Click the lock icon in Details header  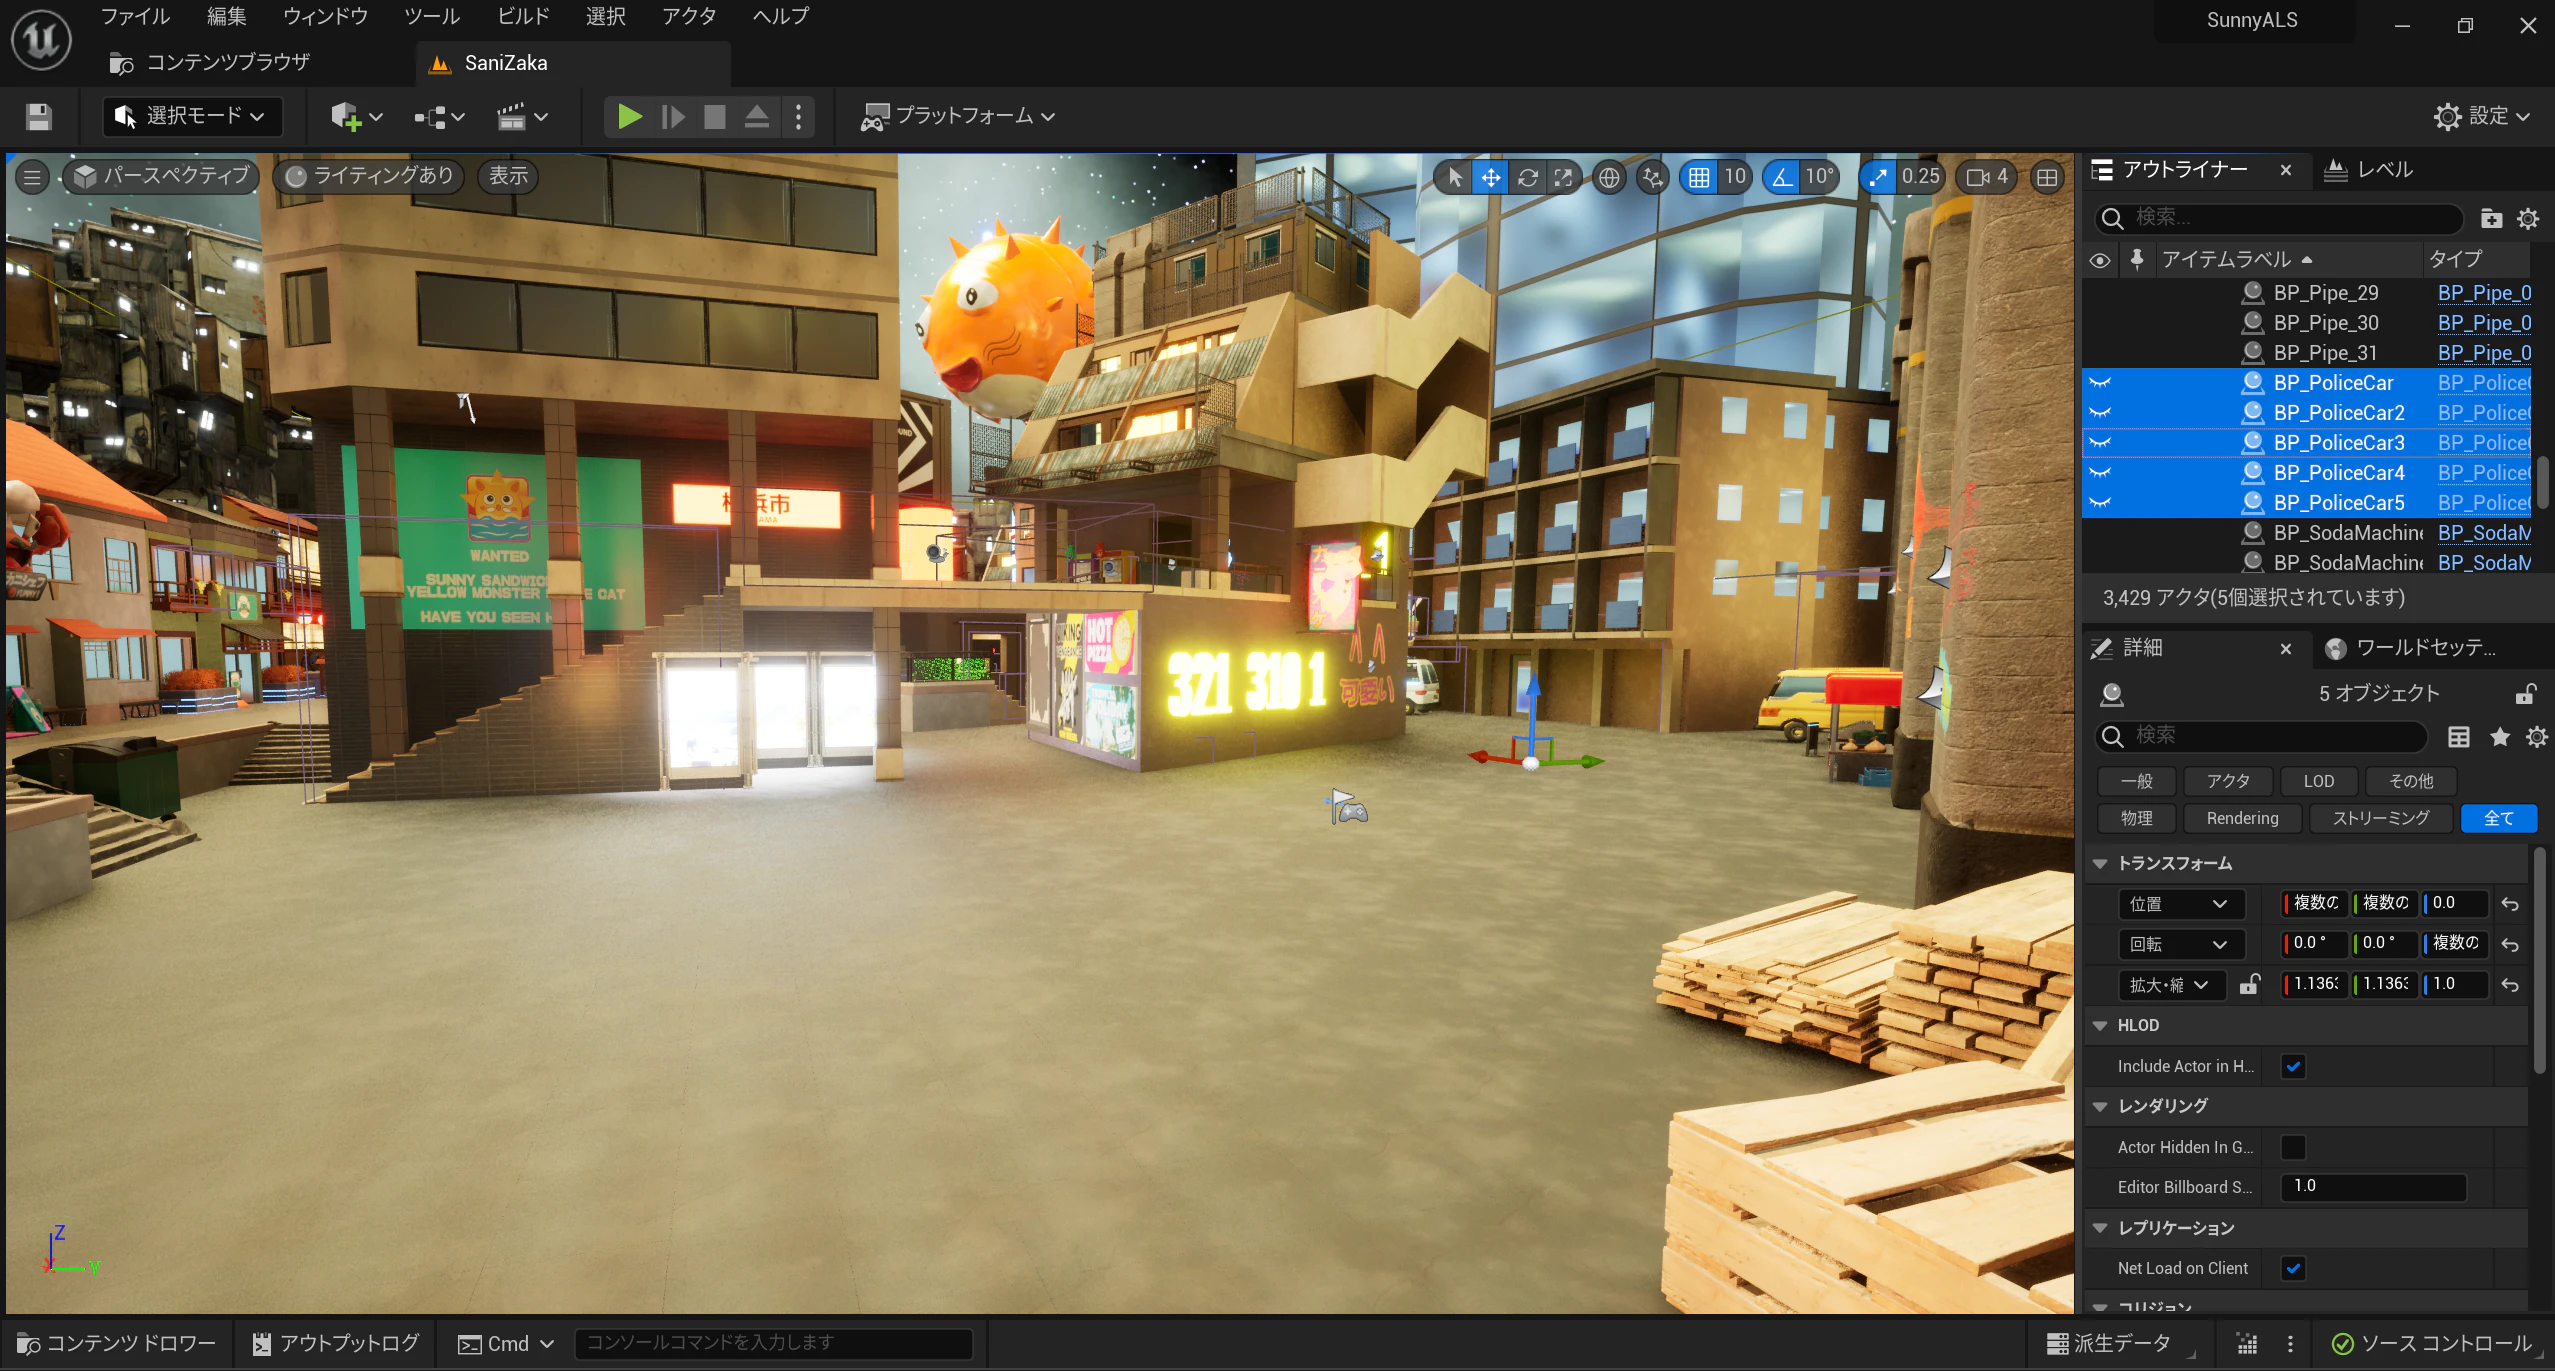2526,693
